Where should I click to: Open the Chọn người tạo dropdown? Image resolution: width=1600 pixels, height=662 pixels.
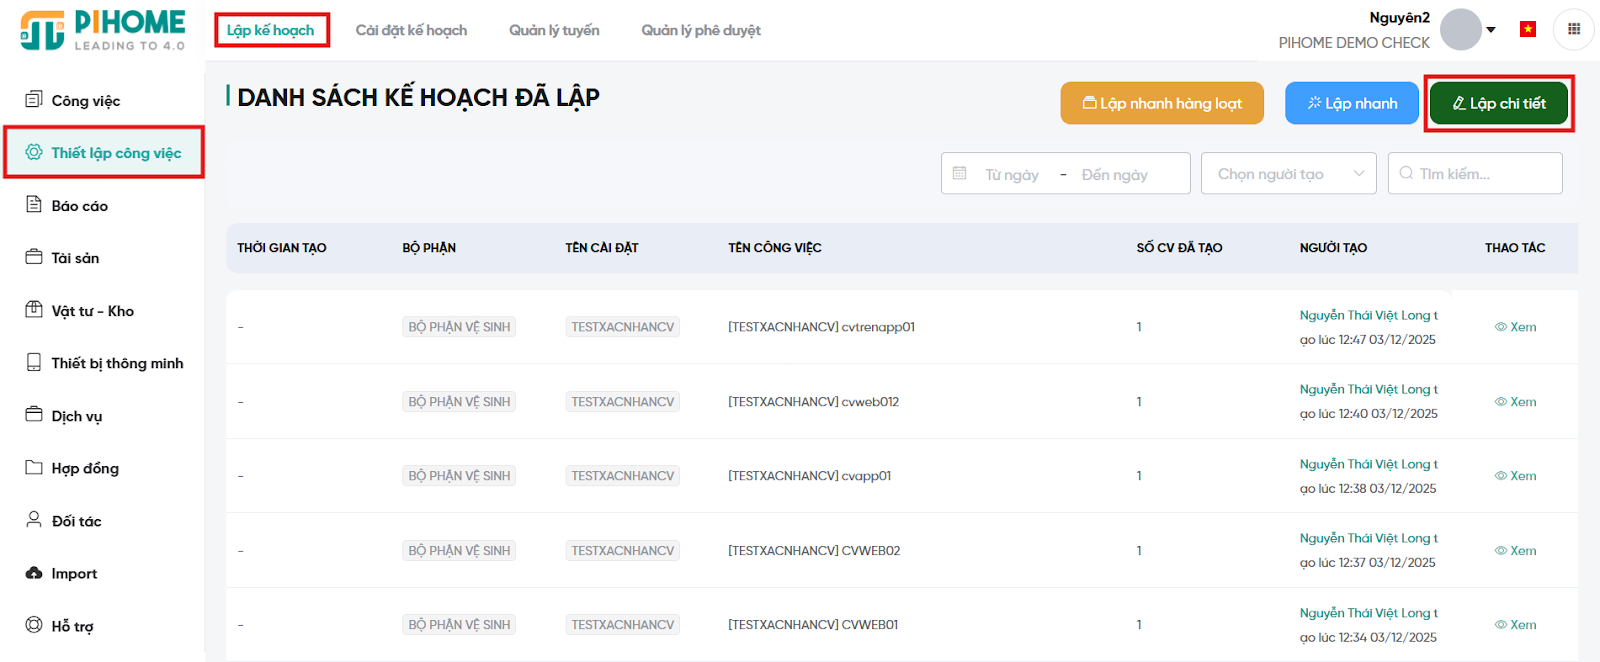1288,174
